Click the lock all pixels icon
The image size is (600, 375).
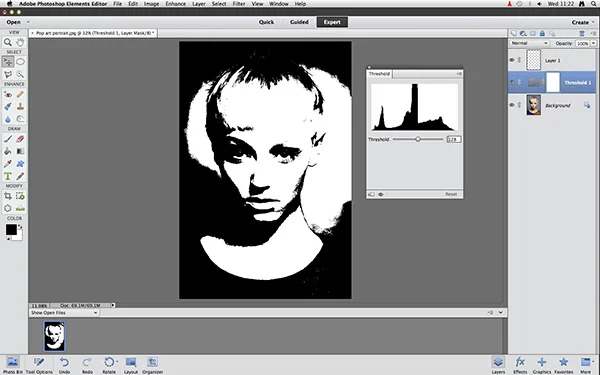(542, 33)
